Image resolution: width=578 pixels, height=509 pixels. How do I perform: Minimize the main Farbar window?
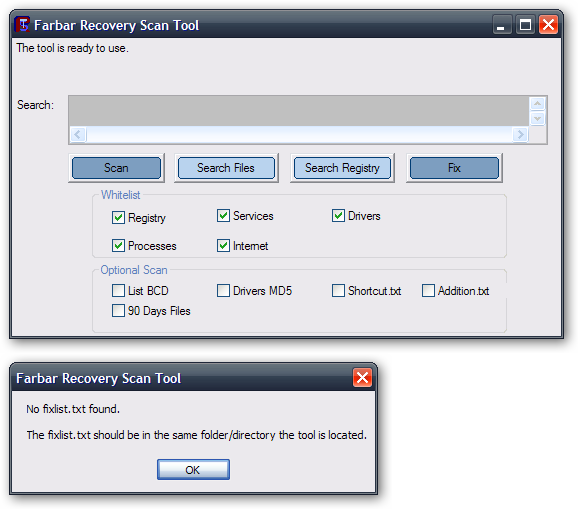(501, 25)
